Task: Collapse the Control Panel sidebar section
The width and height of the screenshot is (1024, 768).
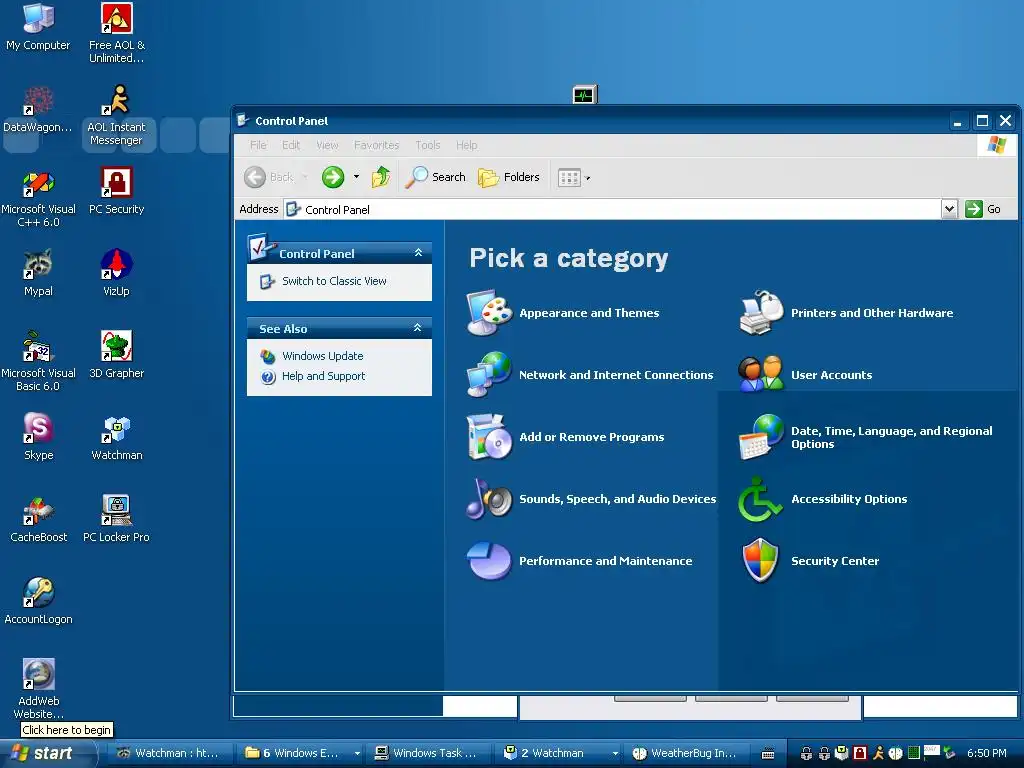Action: point(419,253)
